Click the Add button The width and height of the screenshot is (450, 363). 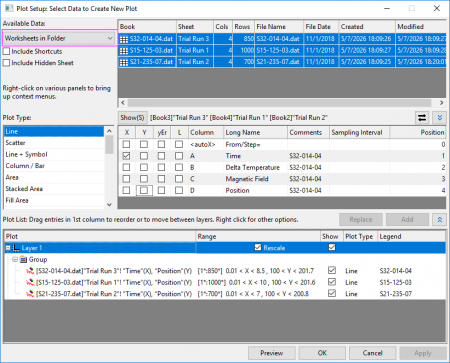tap(407, 219)
